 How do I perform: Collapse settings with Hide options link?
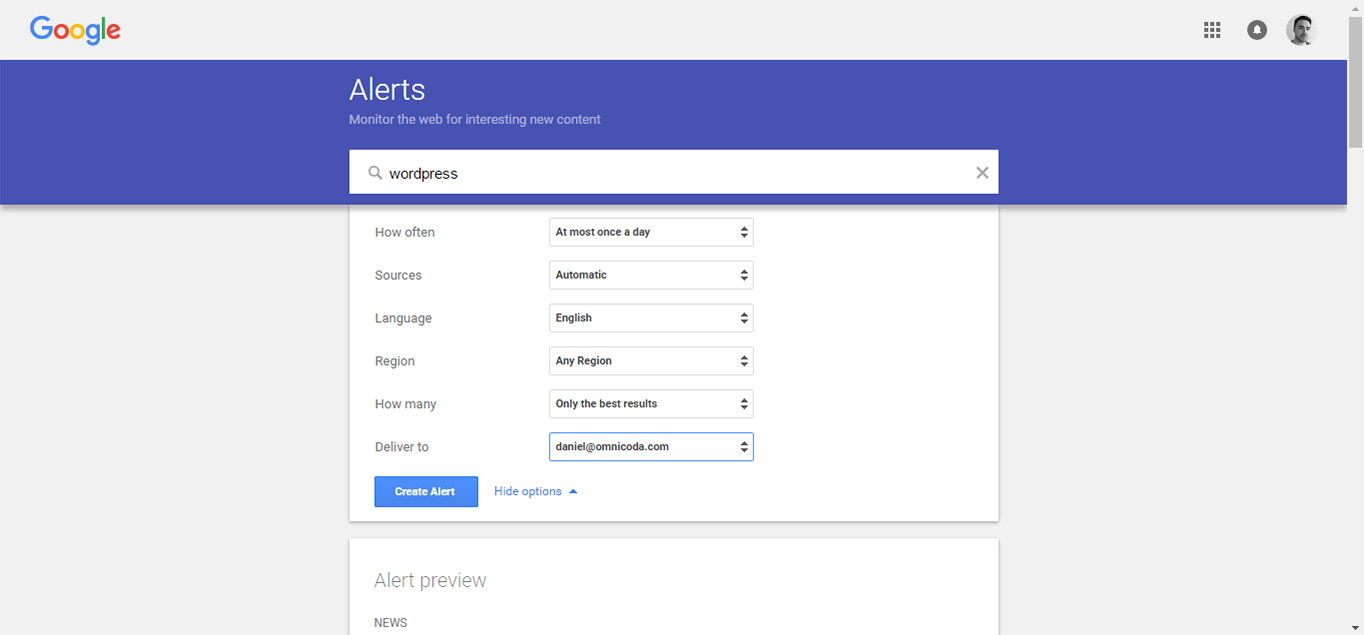[x=536, y=491]
